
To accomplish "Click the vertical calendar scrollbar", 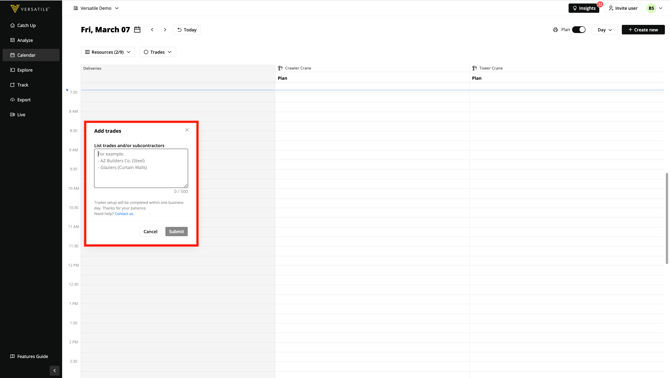I will [667, 218].
